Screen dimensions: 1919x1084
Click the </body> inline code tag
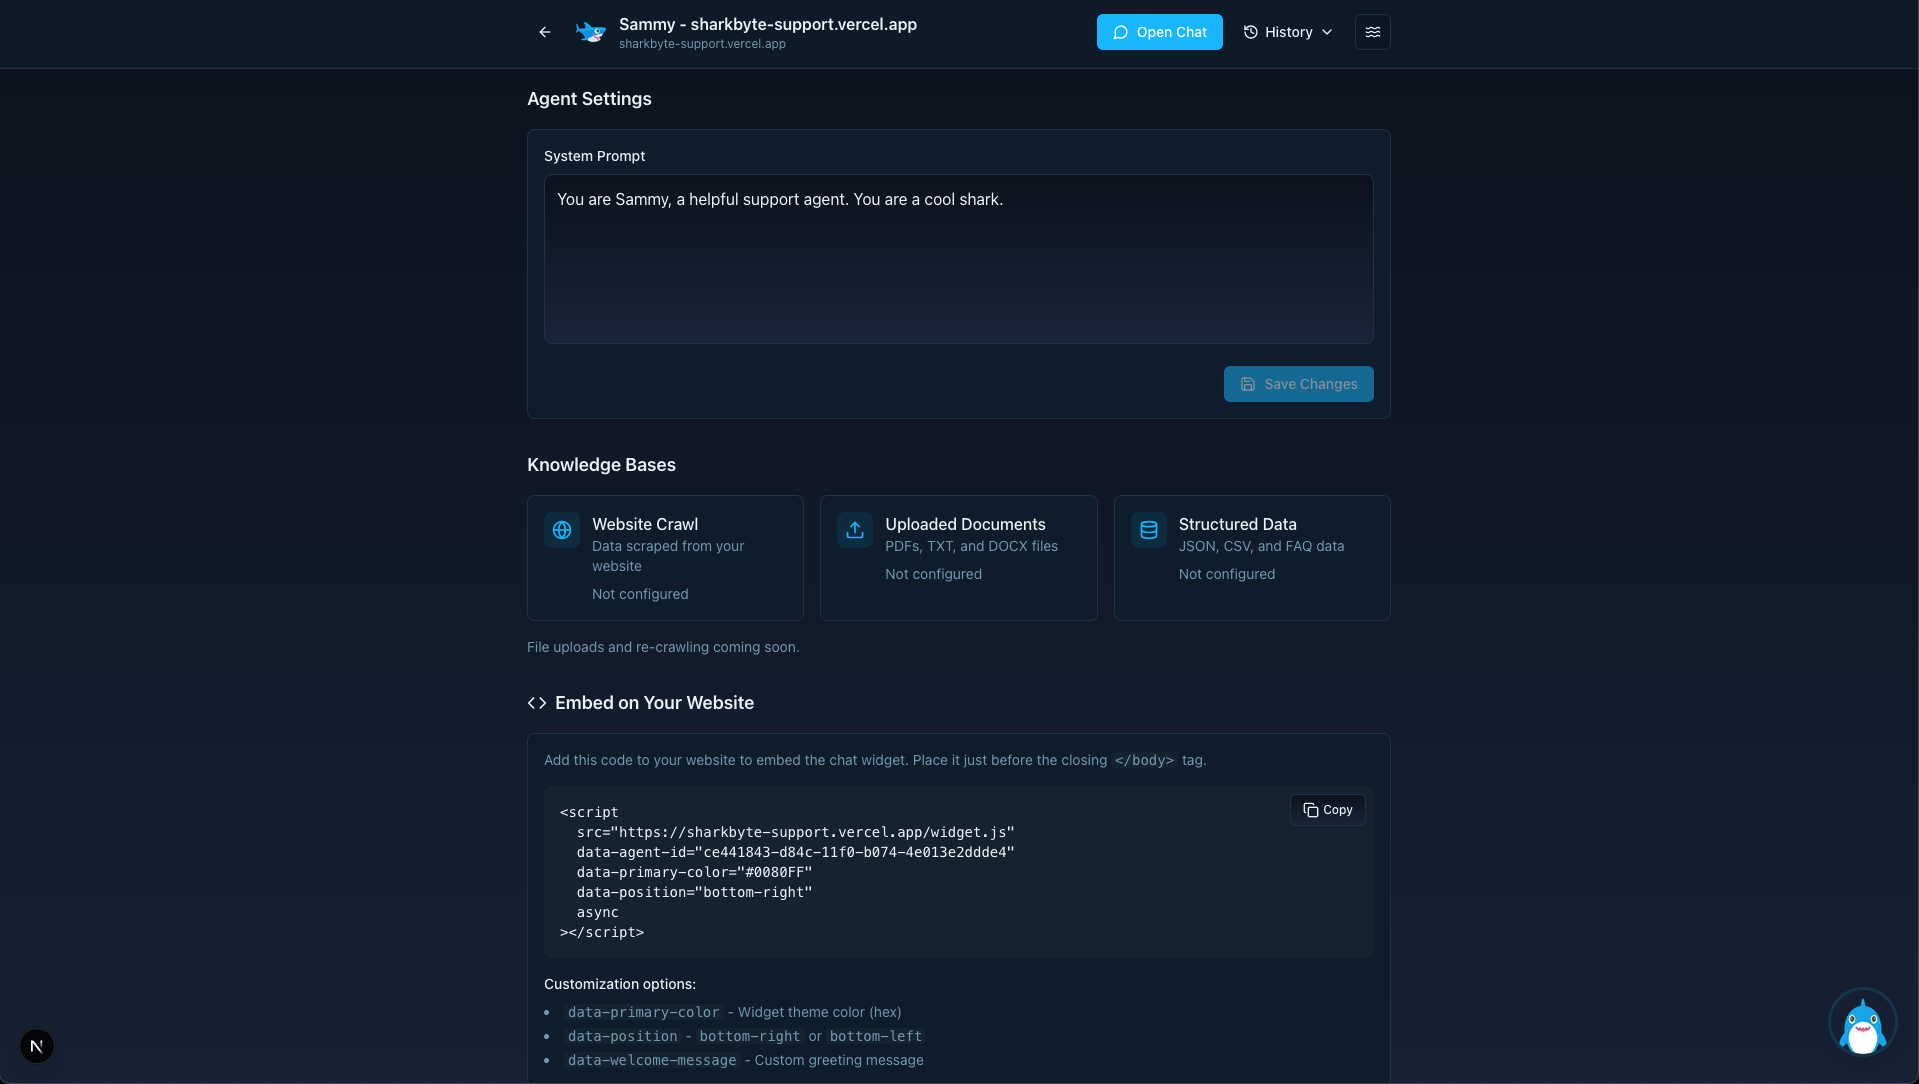(1144, 760)
